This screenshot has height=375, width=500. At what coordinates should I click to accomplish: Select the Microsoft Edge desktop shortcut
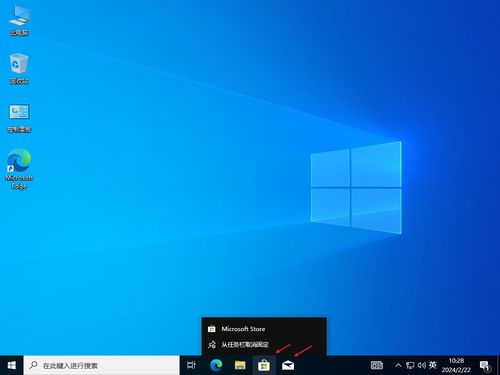[x=19, y=169]
